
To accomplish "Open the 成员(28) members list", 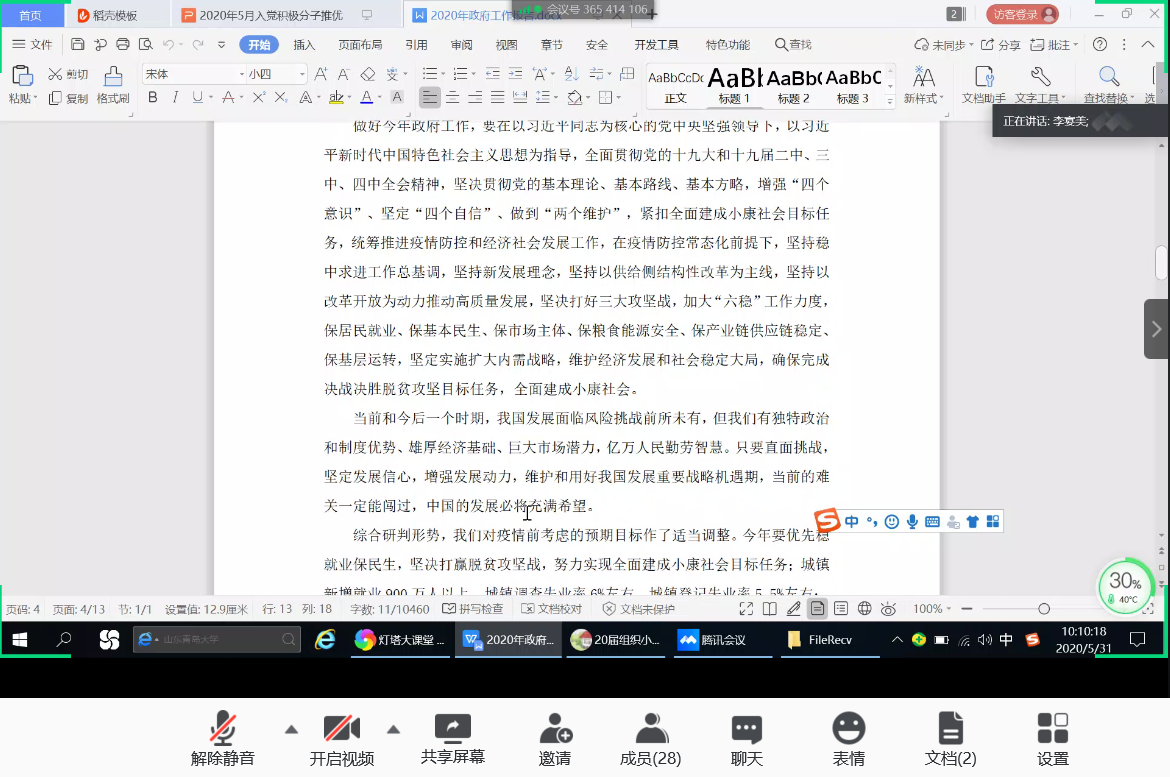I will coord(649,740).
